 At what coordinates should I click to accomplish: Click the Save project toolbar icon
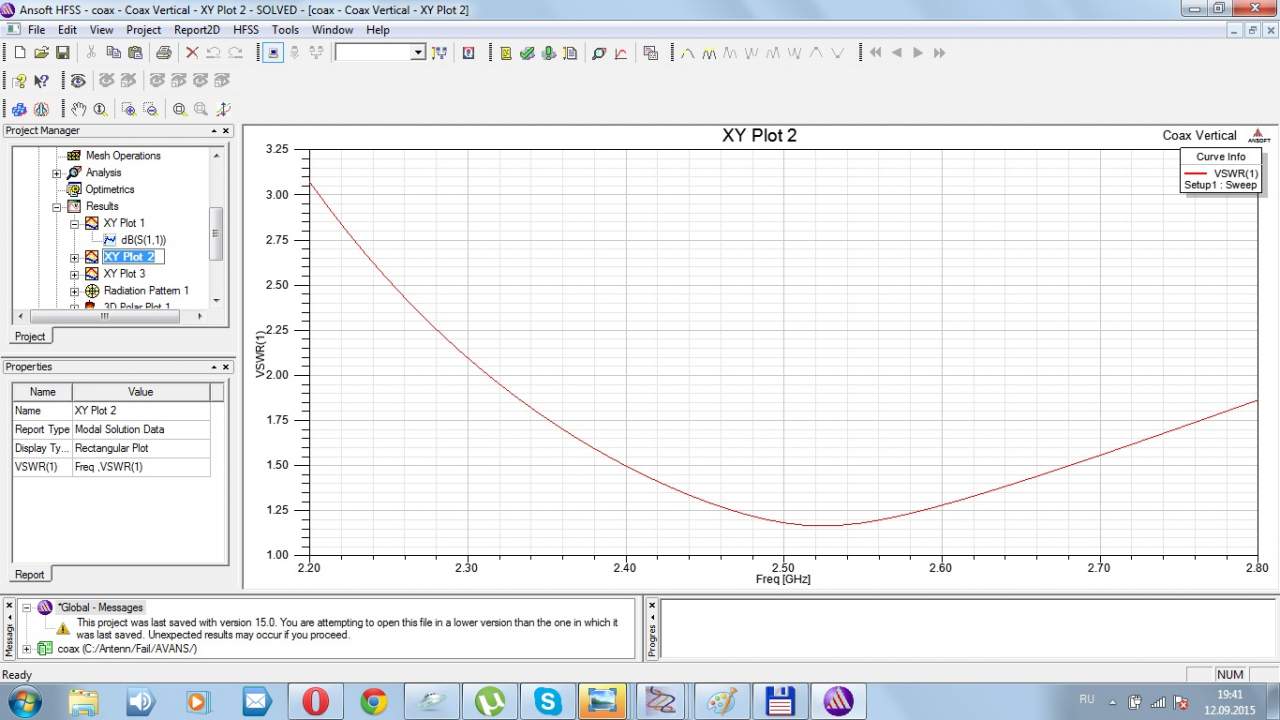pos(62,53)
